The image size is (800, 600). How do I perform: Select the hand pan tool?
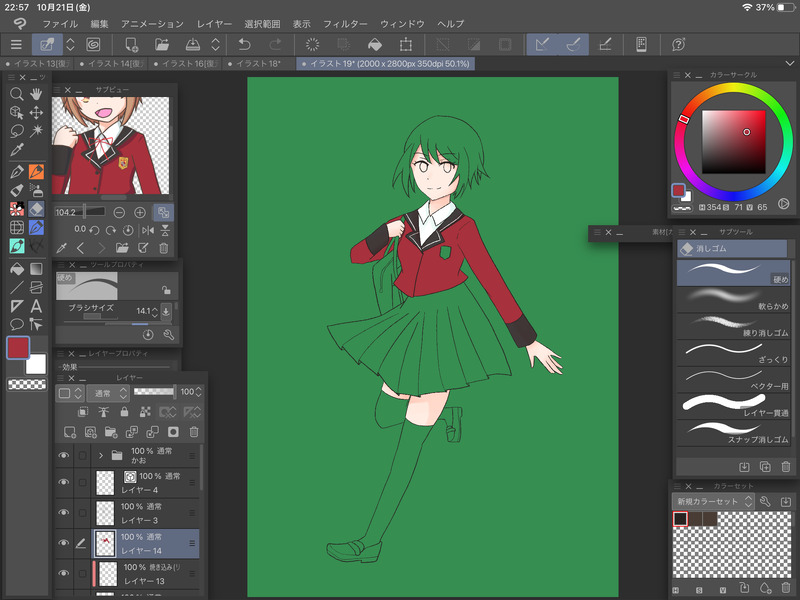(36, 94)
